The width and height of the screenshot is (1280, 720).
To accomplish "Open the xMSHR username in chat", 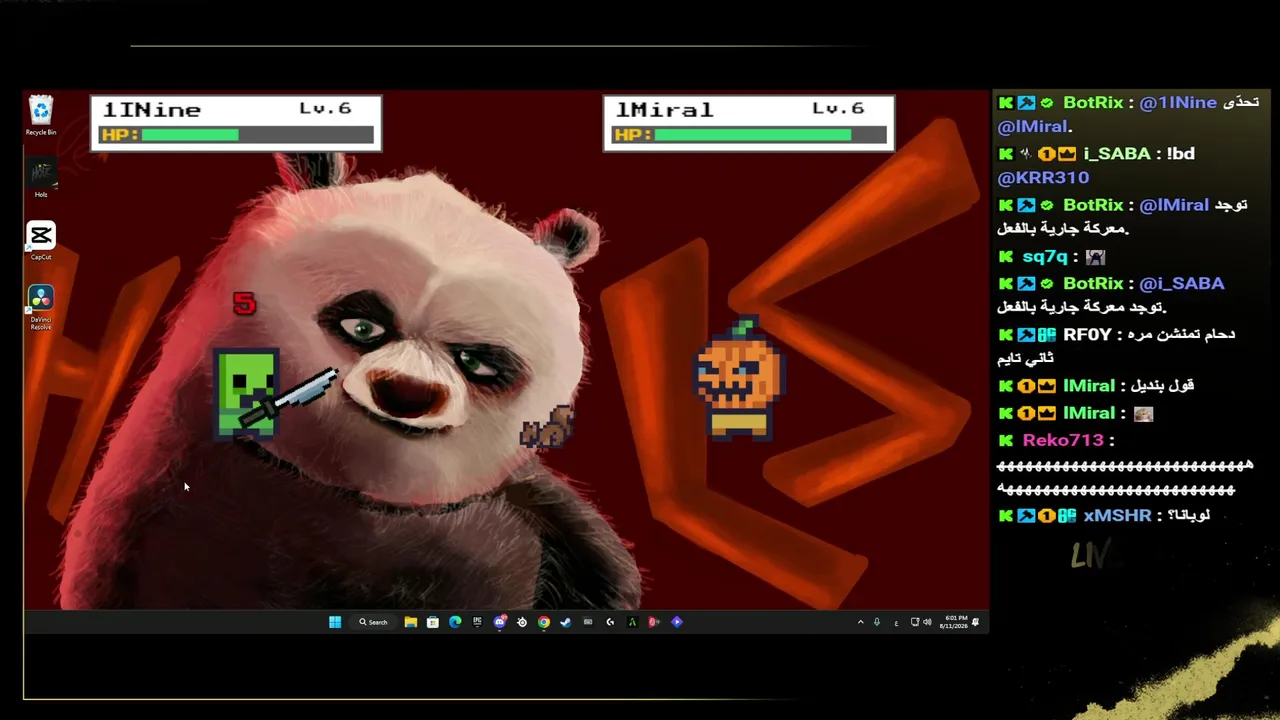I will (1117, 516).
